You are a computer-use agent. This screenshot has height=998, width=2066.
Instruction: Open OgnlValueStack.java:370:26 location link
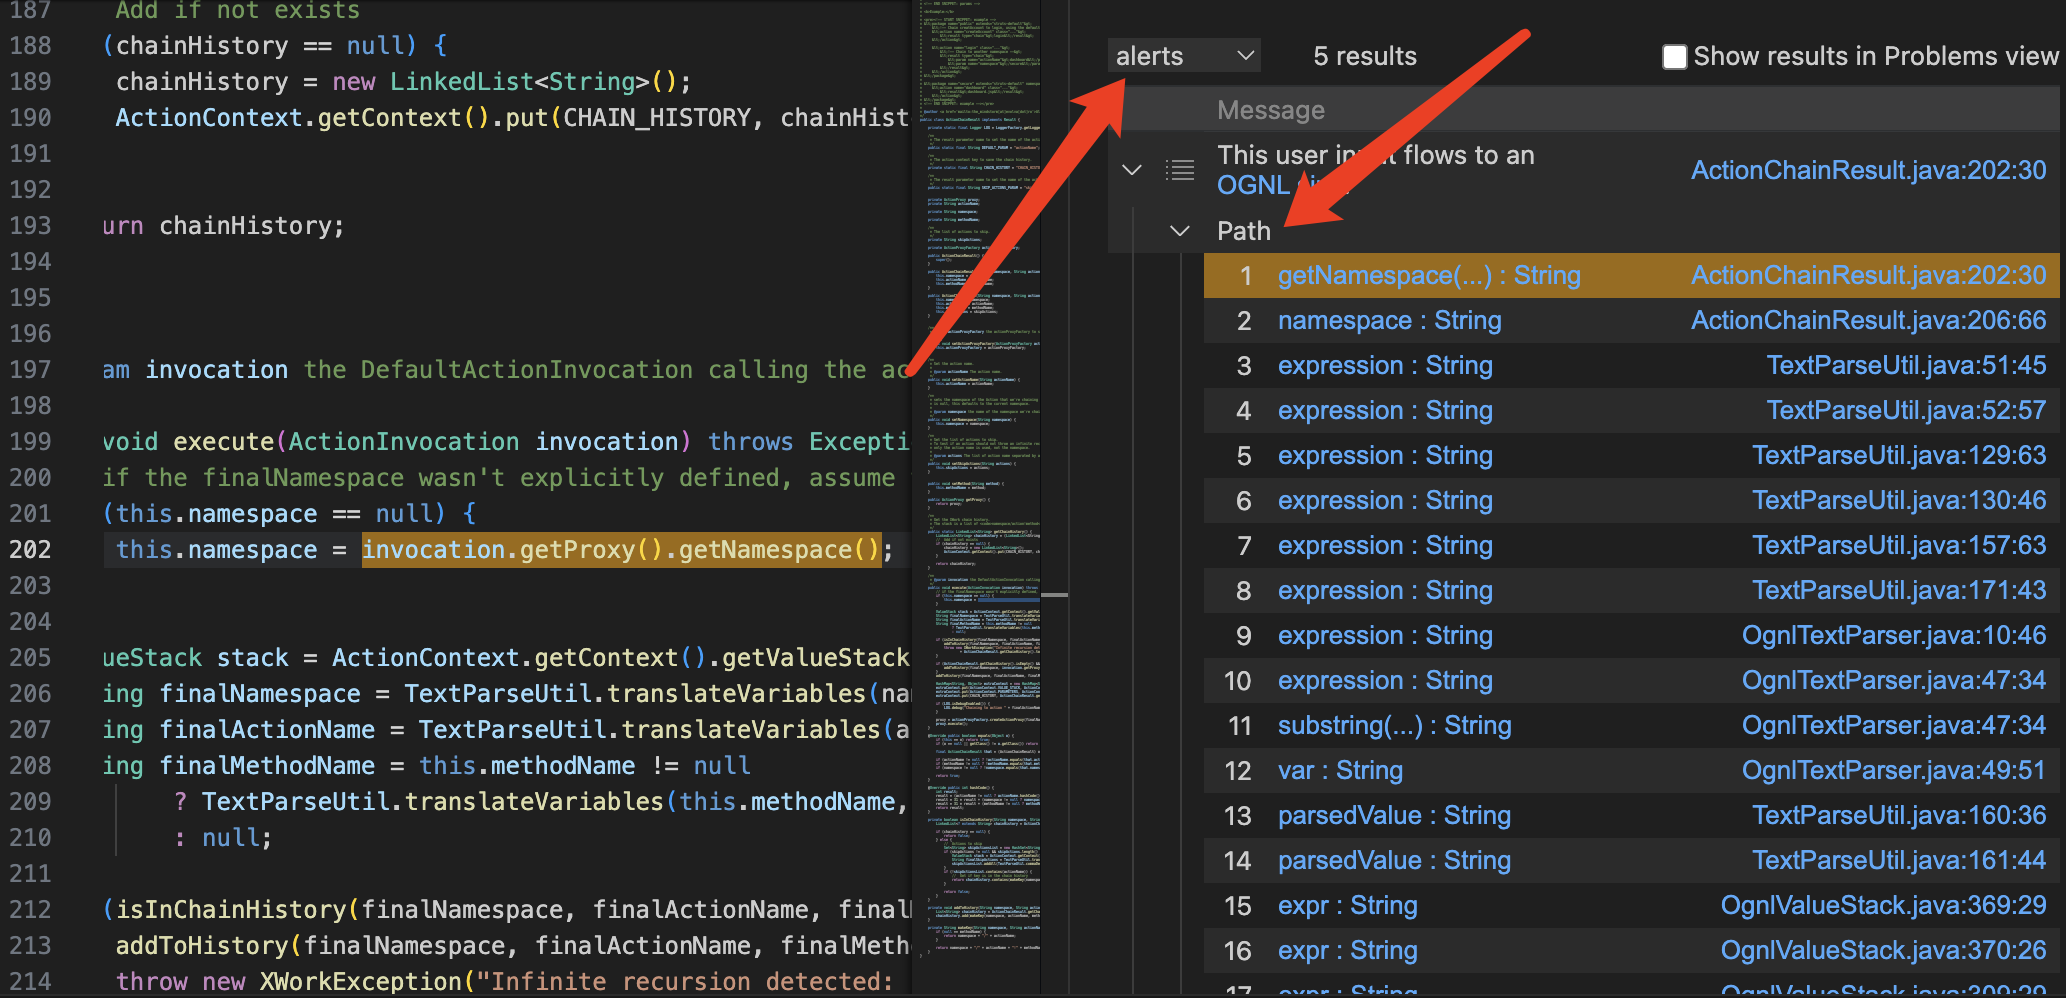coord(1883,950)
